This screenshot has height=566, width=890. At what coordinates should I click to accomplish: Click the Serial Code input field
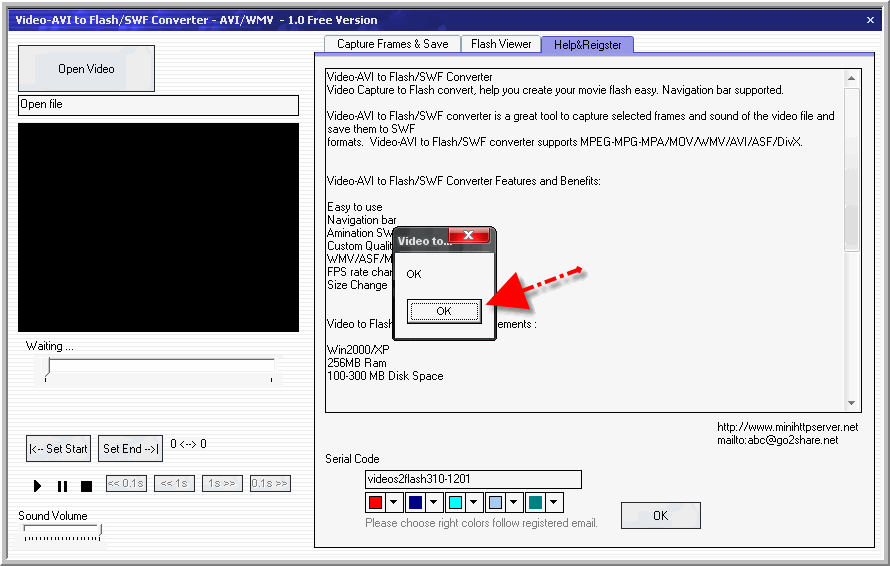pyautogui.click(x=473, y=480)
